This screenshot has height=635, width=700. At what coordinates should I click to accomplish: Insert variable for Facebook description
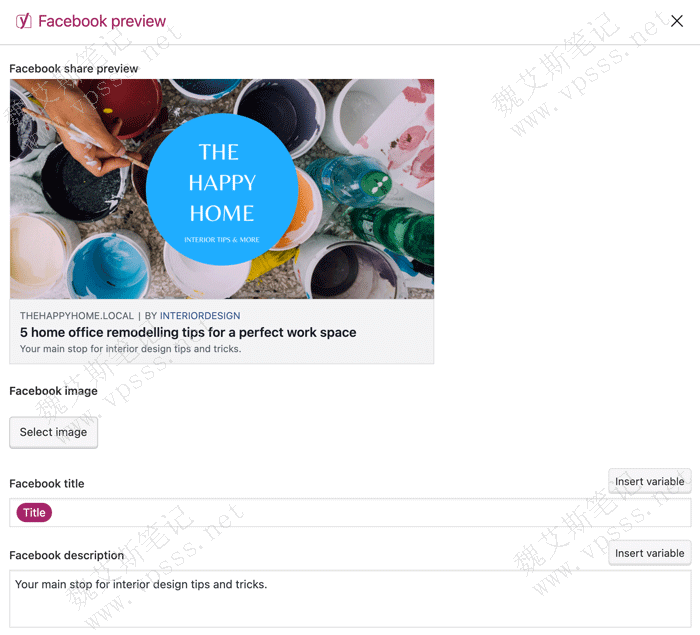coord(650,553)
